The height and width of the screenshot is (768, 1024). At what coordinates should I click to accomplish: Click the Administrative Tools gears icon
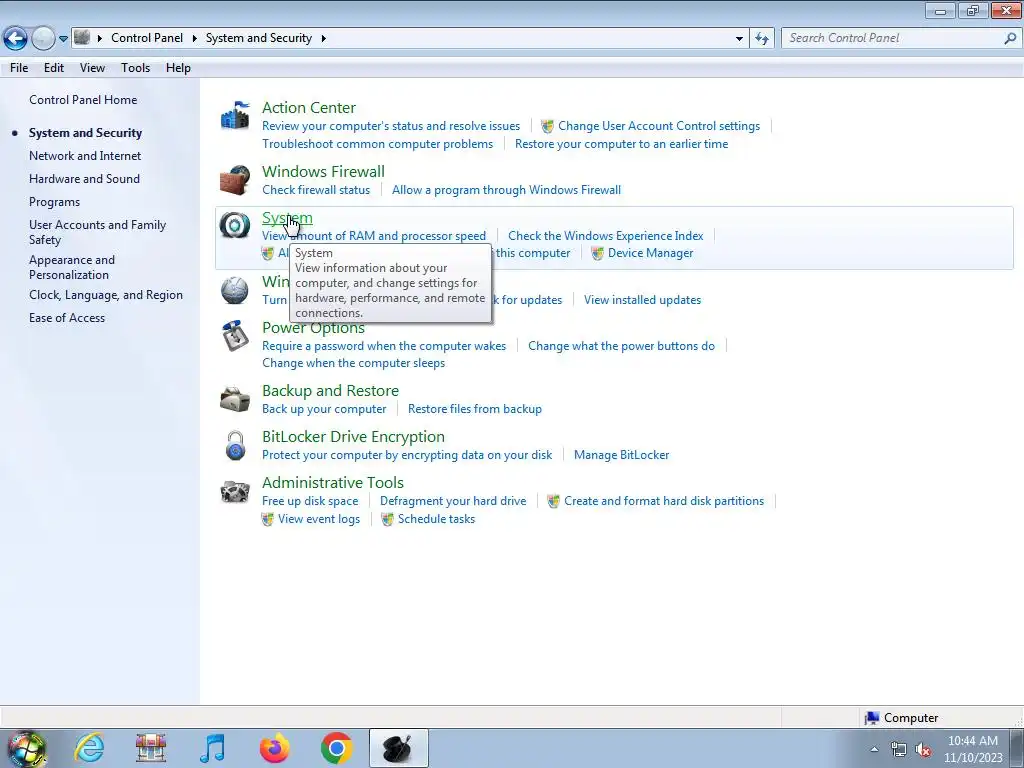[x=235, y=491]
